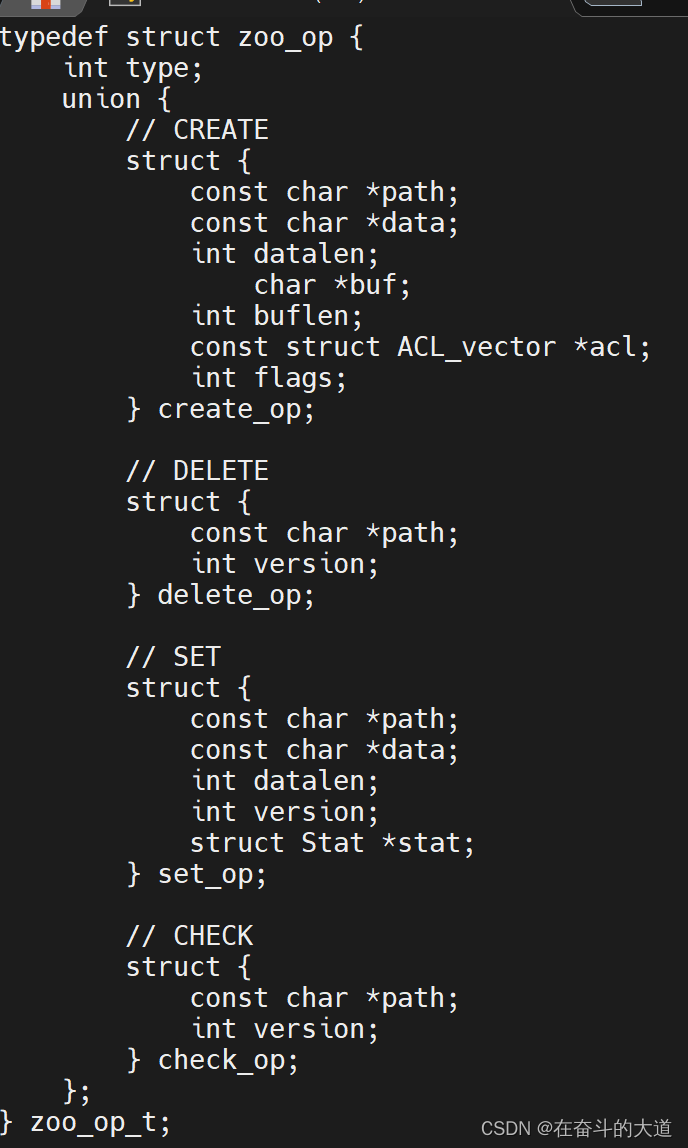The height and width of the screenshot is (1148, 688).
Task: Click the '} set_op;' line
Action: click(197, 874)
